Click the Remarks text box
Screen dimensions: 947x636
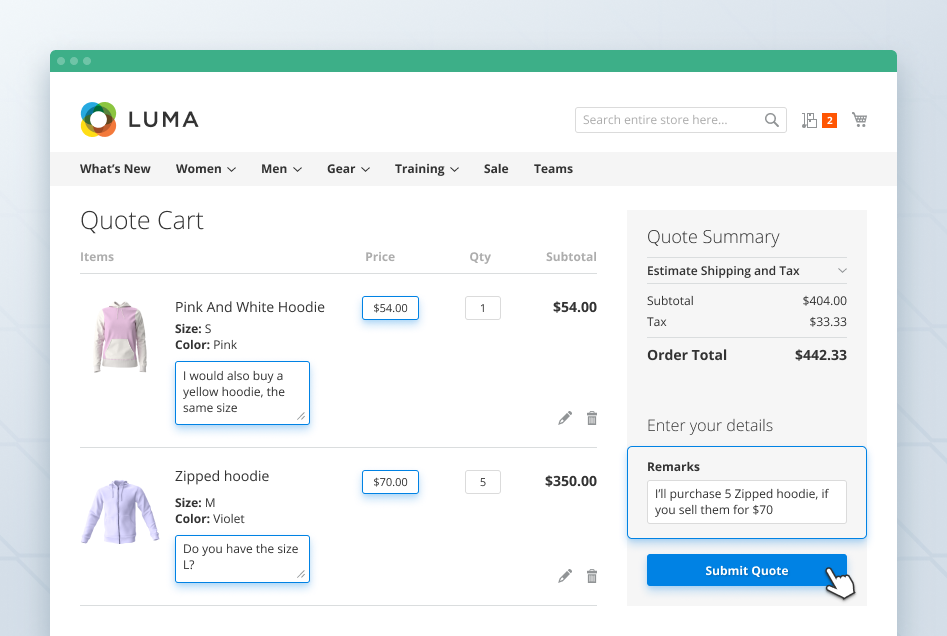coord(746,502)
